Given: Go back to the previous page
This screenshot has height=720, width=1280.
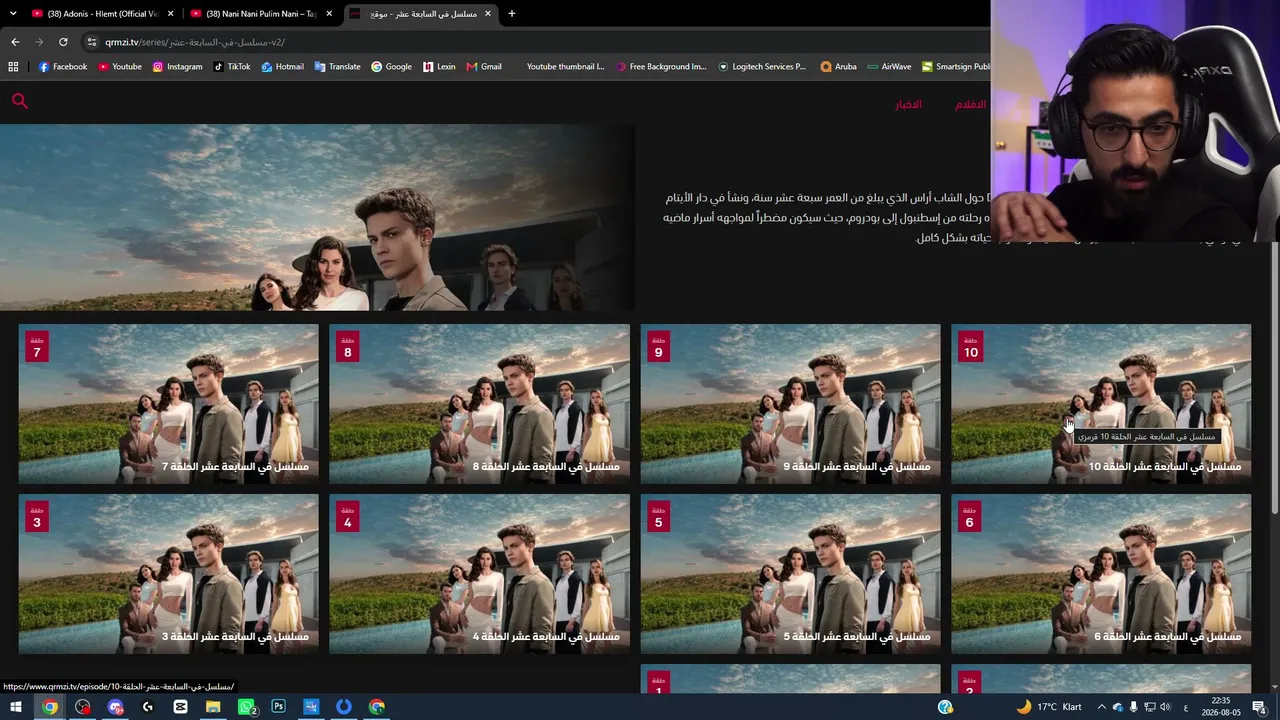Looking at the screenshot, I should (15, 42).
